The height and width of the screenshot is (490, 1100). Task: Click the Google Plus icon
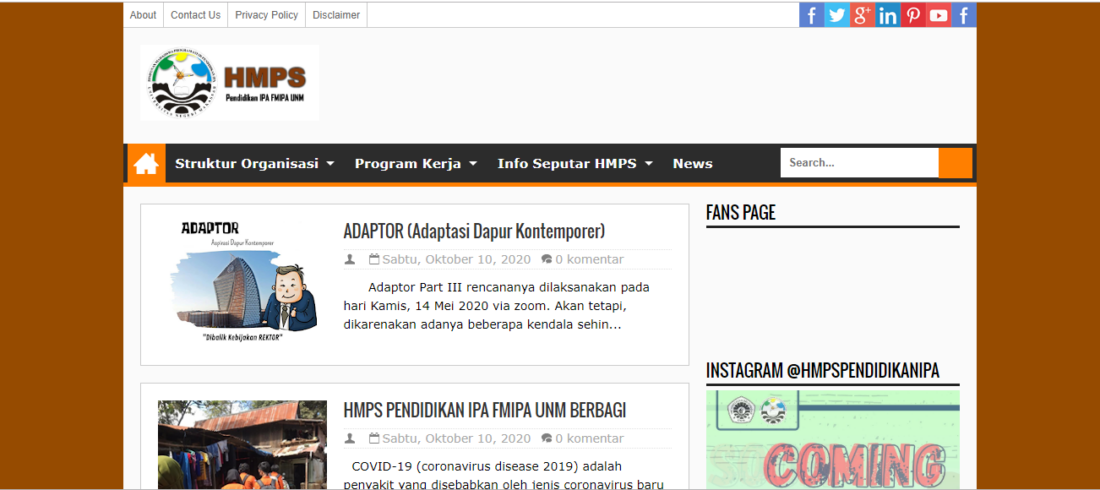pos(862,15)
